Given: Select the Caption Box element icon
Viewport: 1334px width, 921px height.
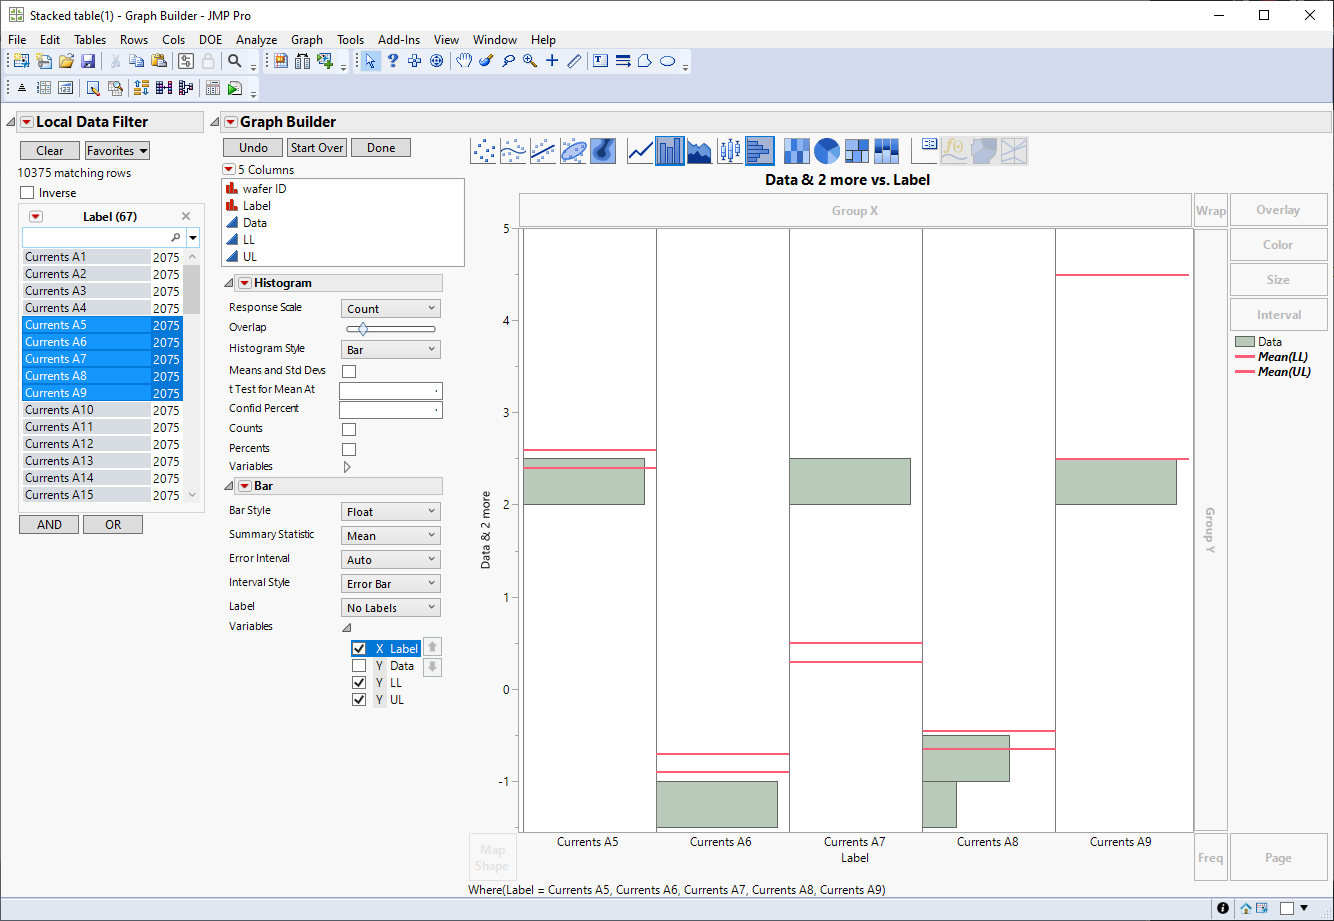Looking at the screenshot, I should 925,151.
